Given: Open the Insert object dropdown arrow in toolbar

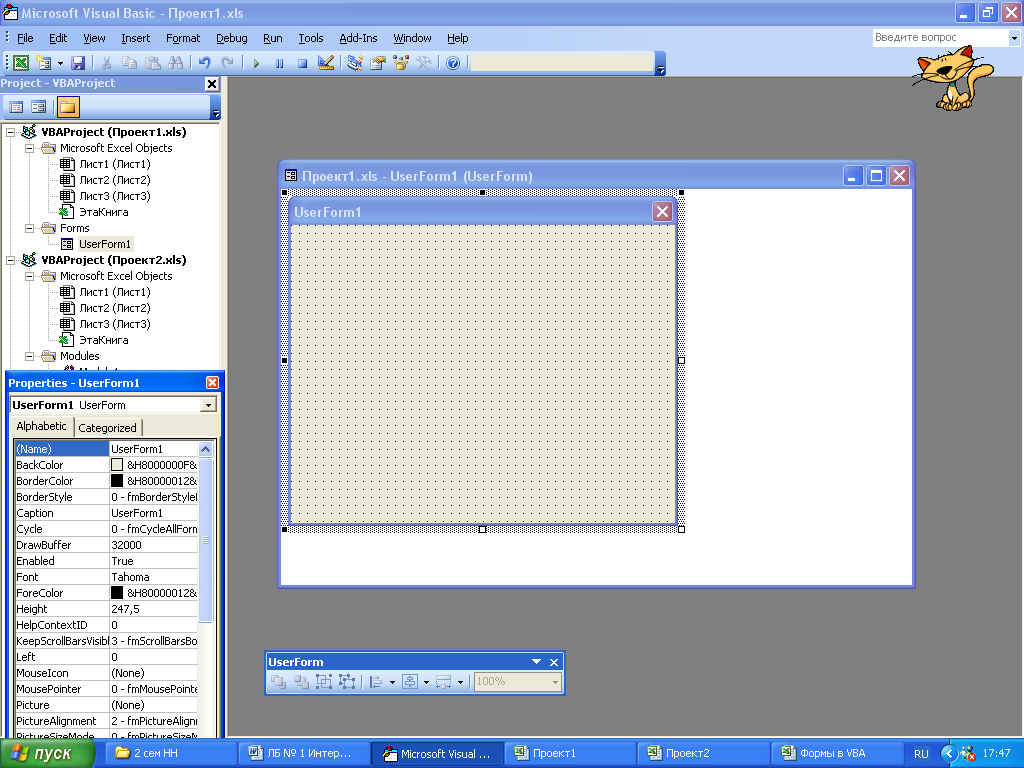Looking at the screenshot, I should coord(59,63).
